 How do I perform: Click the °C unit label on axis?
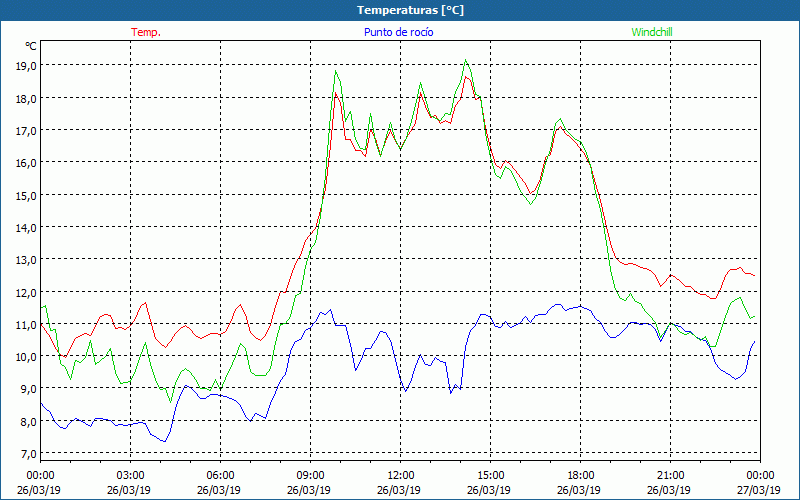(x=31, y=46)
